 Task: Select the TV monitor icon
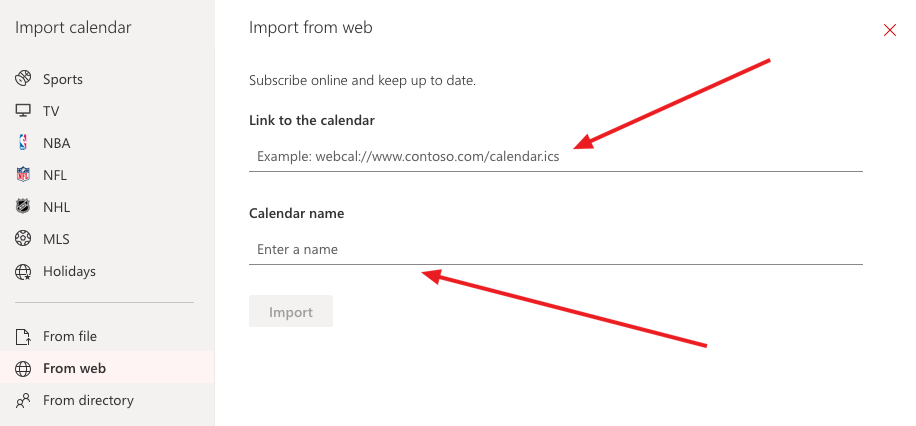point(23,111)
